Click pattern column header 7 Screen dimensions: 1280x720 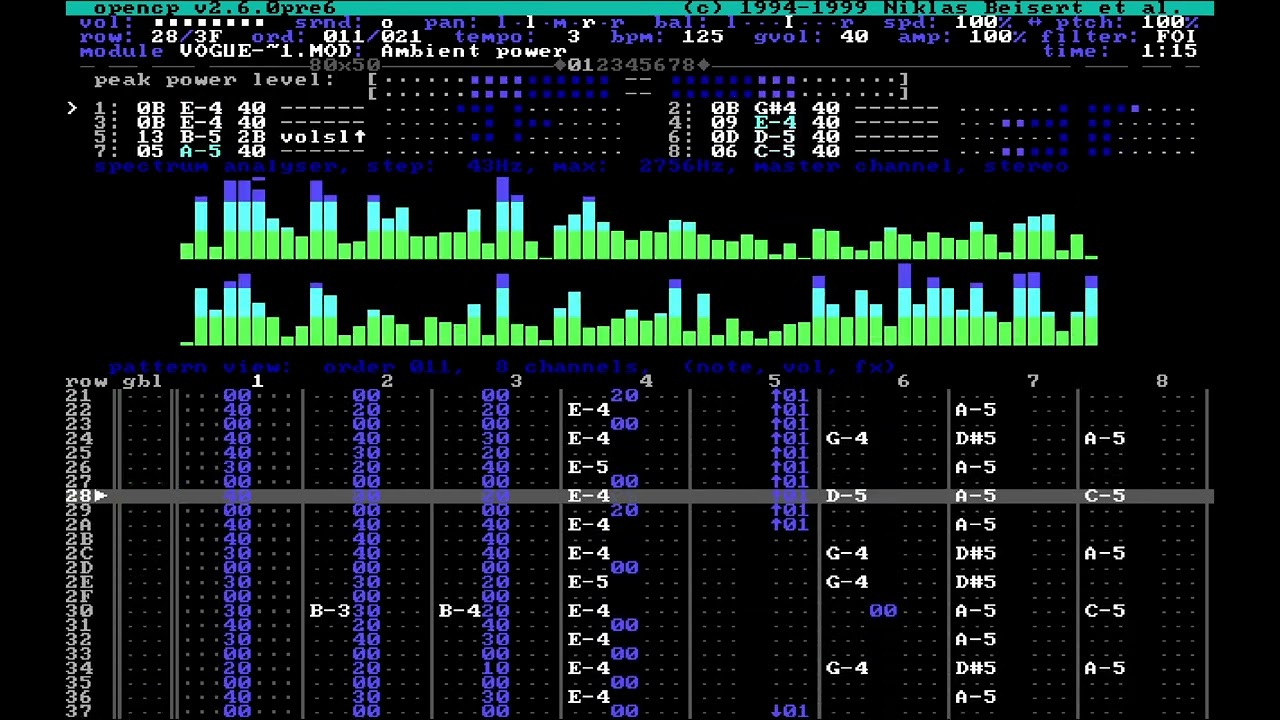[x=1032, y=381]
